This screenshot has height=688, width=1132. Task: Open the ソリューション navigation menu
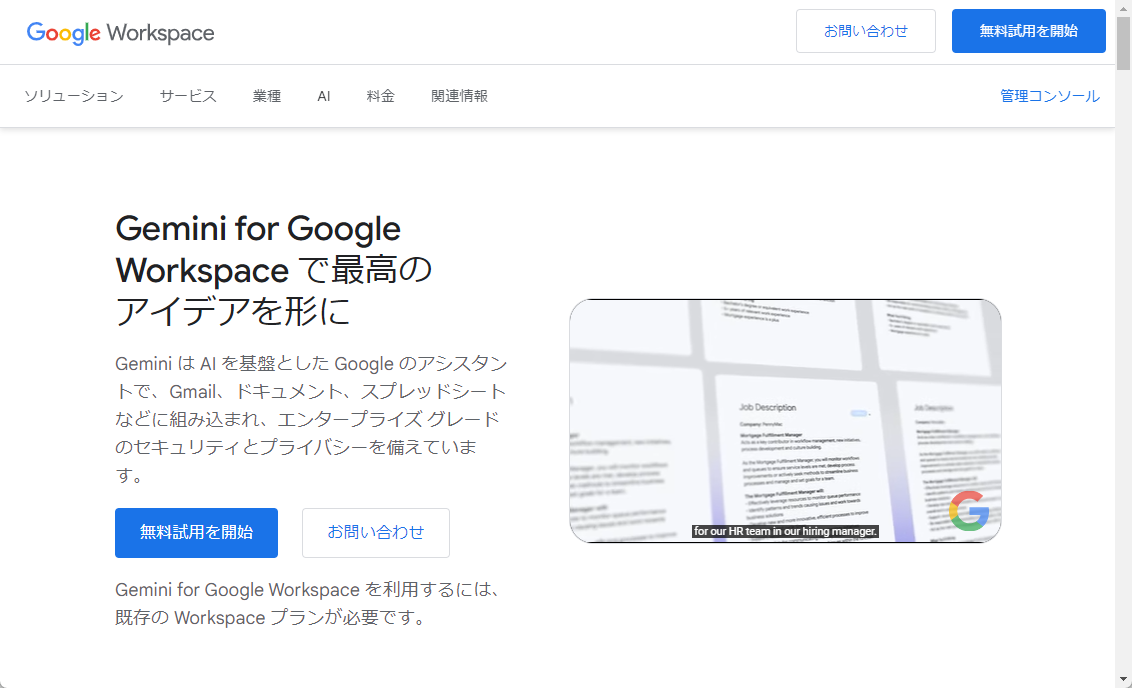click(x=73, y=96)
